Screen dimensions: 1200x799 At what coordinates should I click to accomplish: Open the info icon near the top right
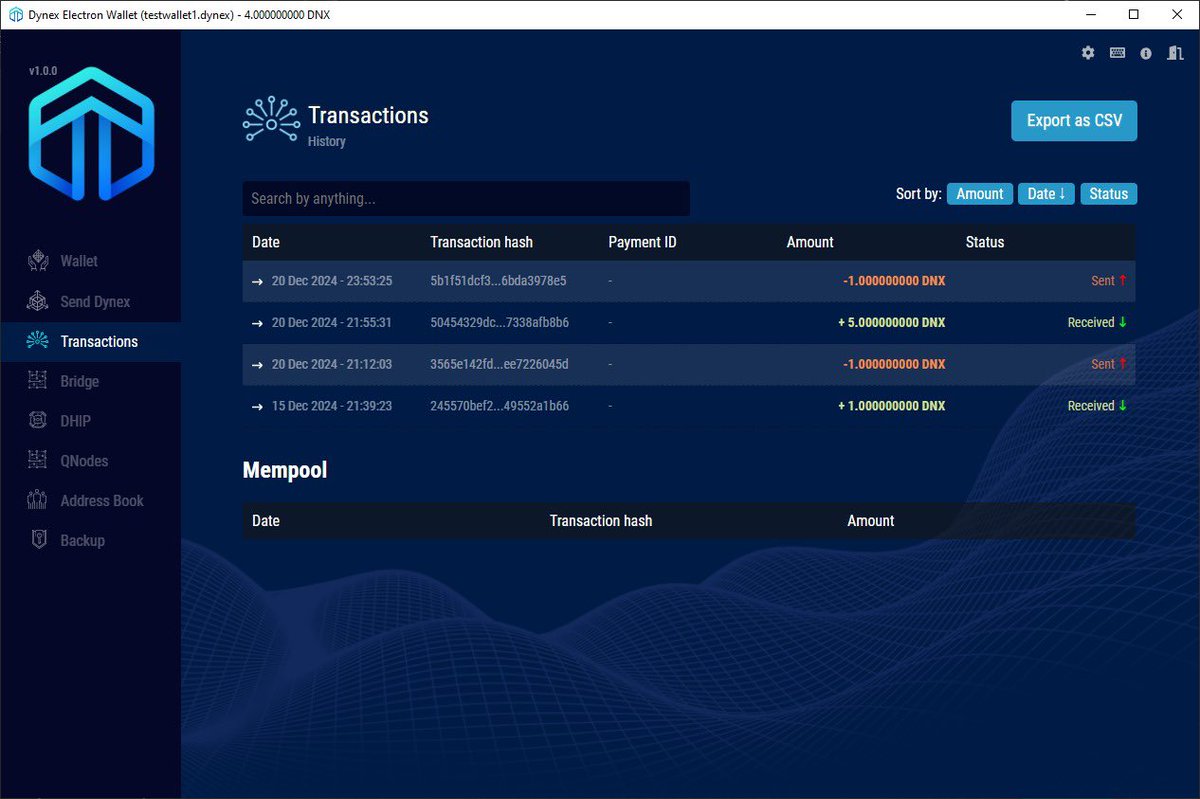[1146, 53]
